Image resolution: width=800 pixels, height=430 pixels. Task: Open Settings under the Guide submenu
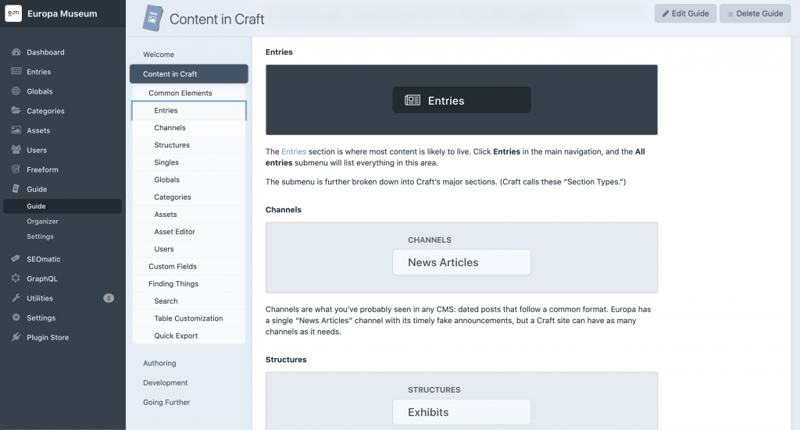tap(40, 236)
